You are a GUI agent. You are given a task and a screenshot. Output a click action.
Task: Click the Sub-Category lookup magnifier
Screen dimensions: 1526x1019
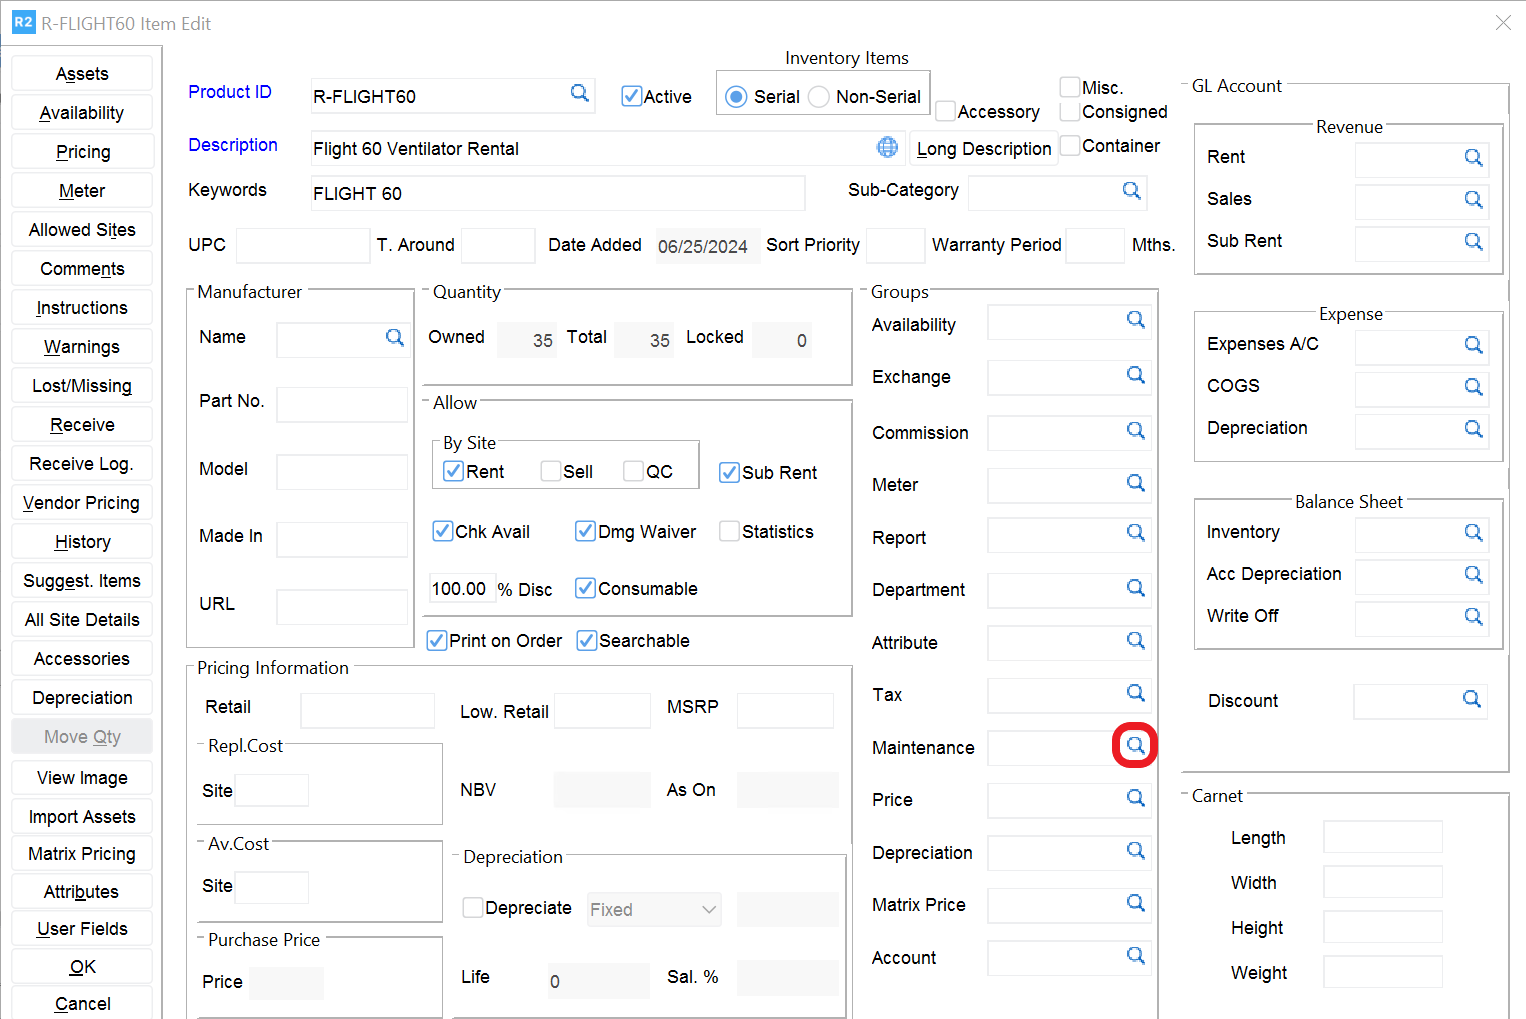click(1131, 190)
